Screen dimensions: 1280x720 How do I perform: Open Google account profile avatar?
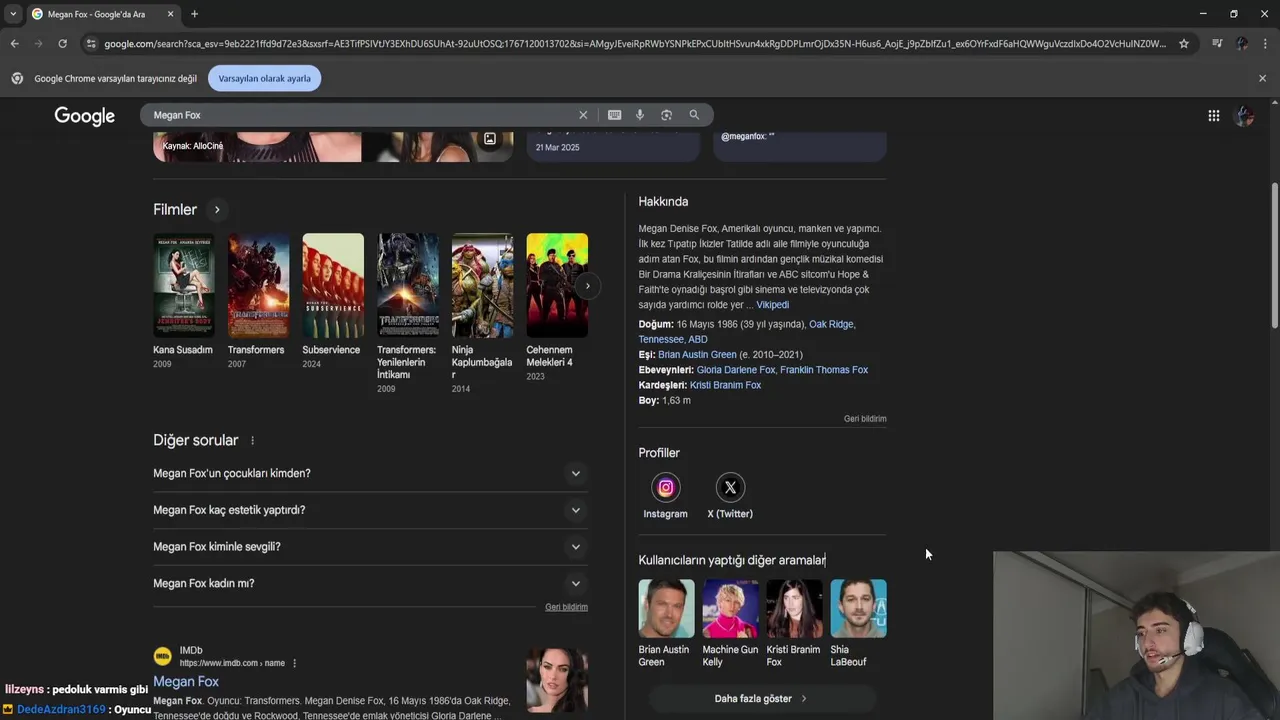1244,116
